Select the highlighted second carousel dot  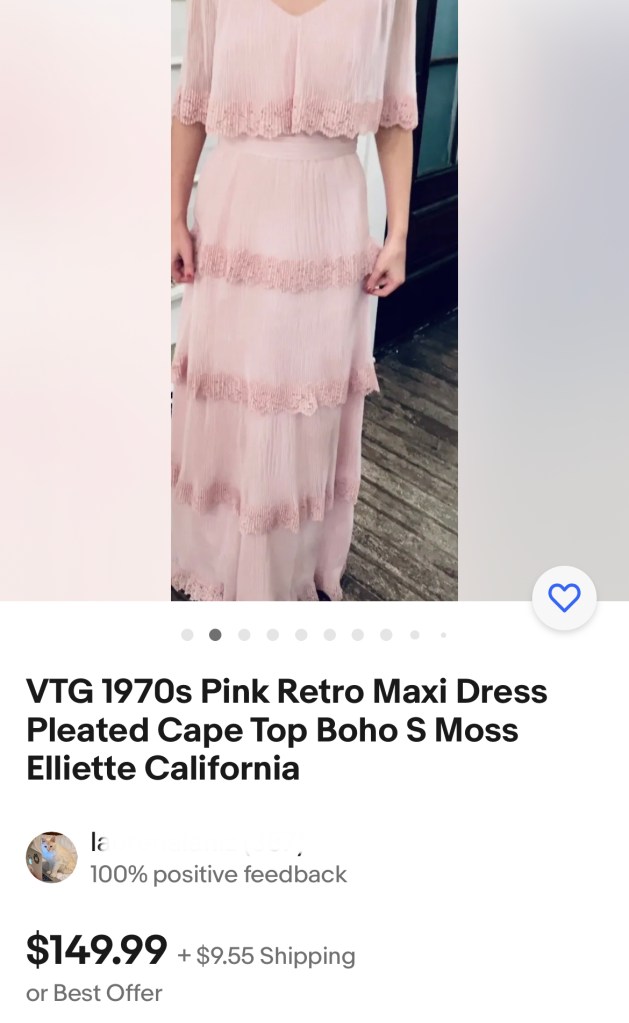coord(215,635)
